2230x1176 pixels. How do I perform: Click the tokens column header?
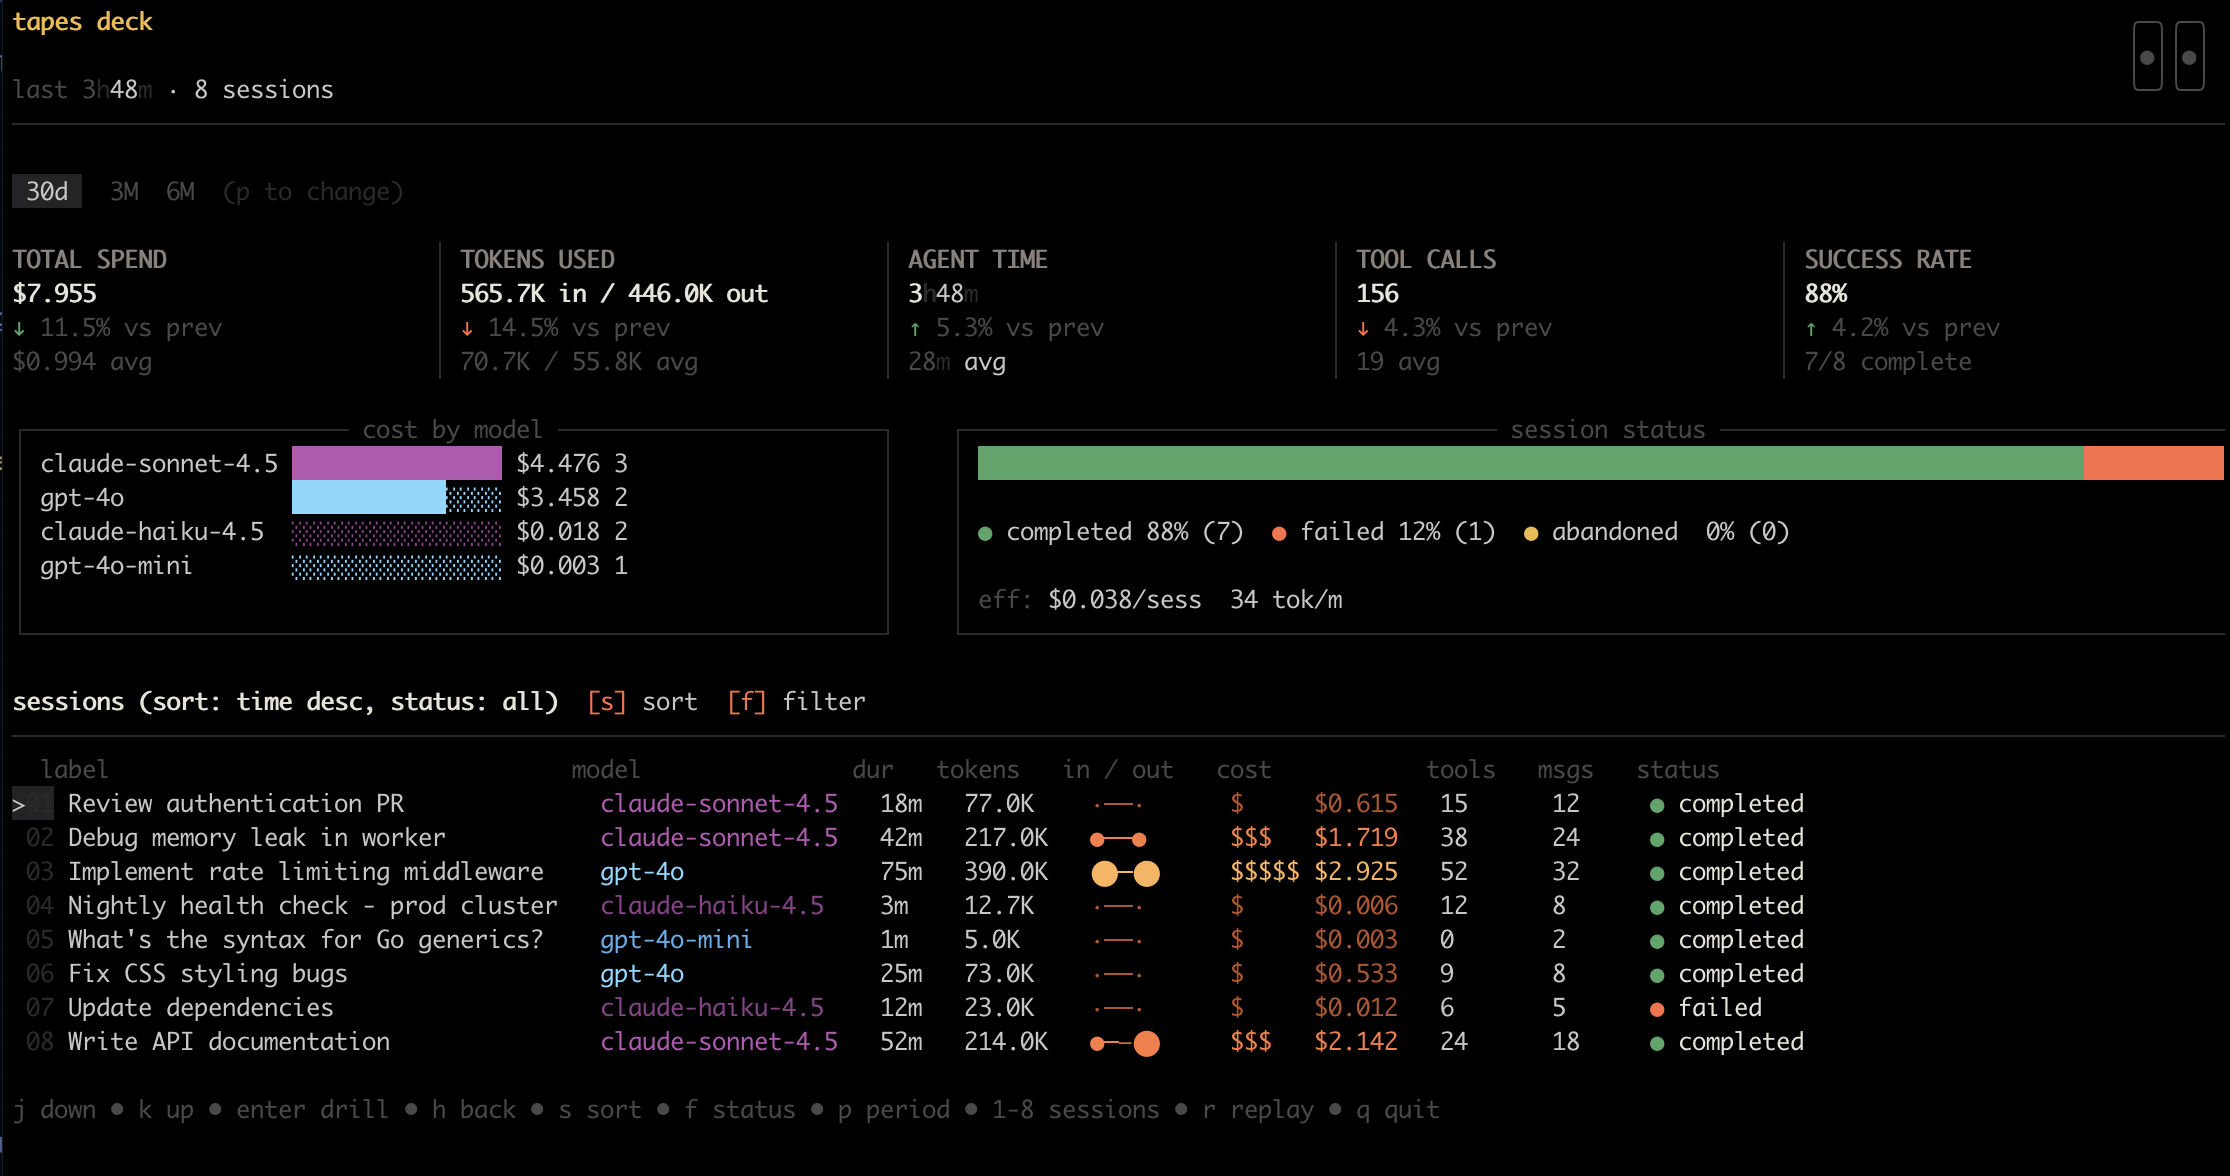click(978, 769)
